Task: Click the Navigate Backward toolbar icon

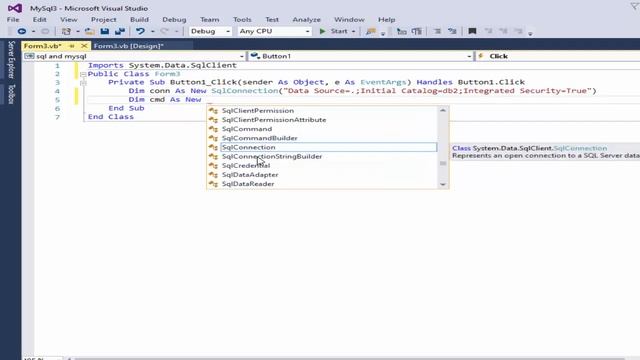Action: pyautogui.click(x=22, y=31)
